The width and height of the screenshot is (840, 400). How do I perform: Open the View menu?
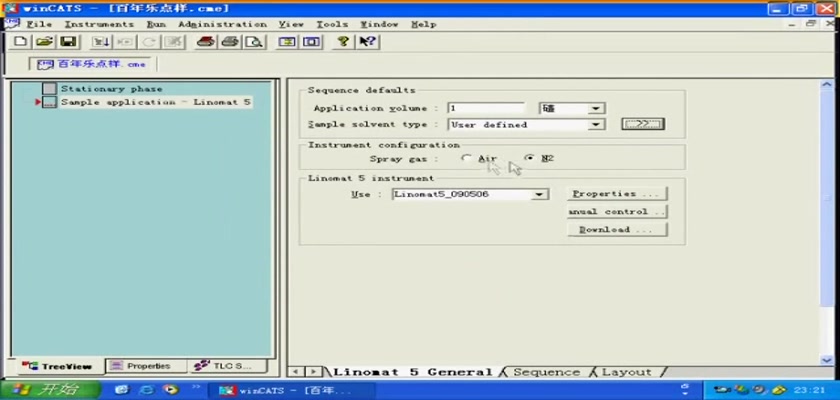(291, 24)
